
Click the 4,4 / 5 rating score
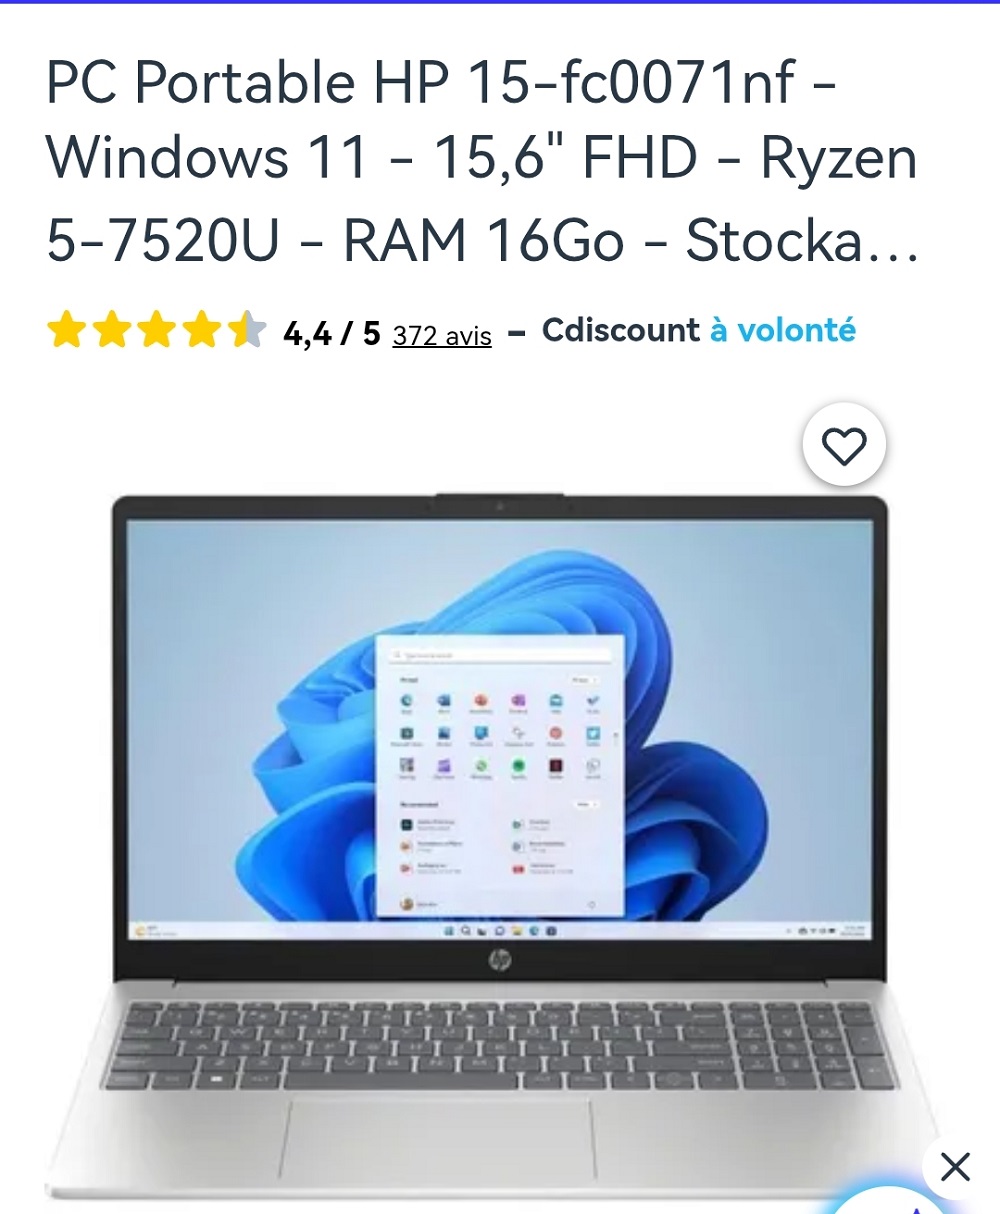click(332, 333)
